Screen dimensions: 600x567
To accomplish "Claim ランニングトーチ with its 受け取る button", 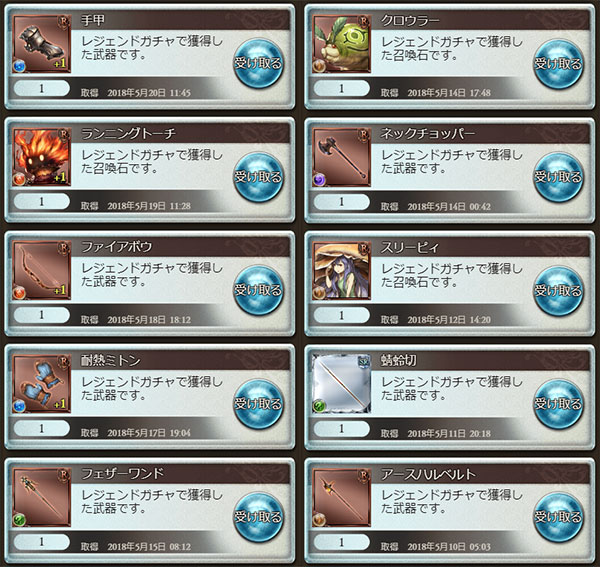I will pos(258,177).
